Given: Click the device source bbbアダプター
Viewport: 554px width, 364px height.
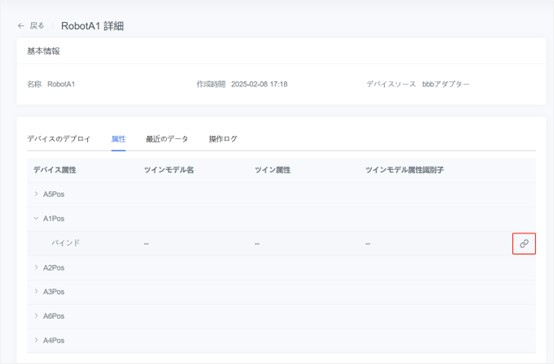Looking at the screenshot, I should pos(446,84).
